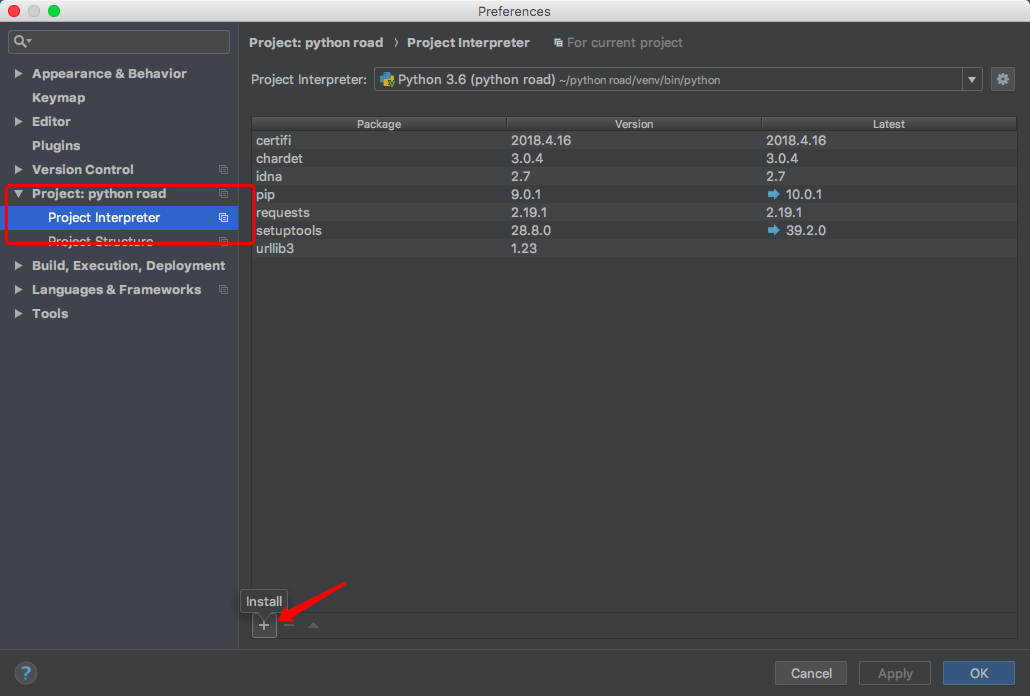Click the update arrow next to pip 10.0.1

[773, 194]
